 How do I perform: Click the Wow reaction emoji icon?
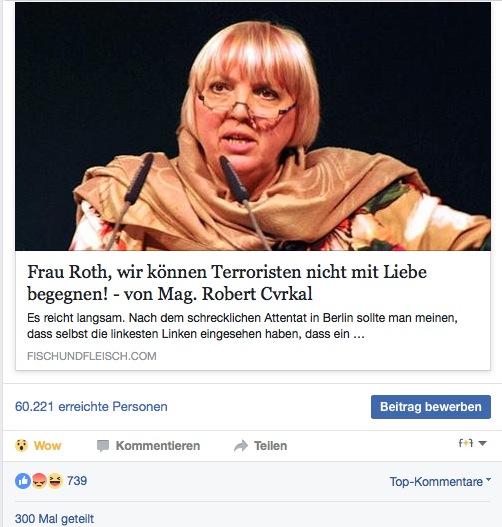point(22,446)
